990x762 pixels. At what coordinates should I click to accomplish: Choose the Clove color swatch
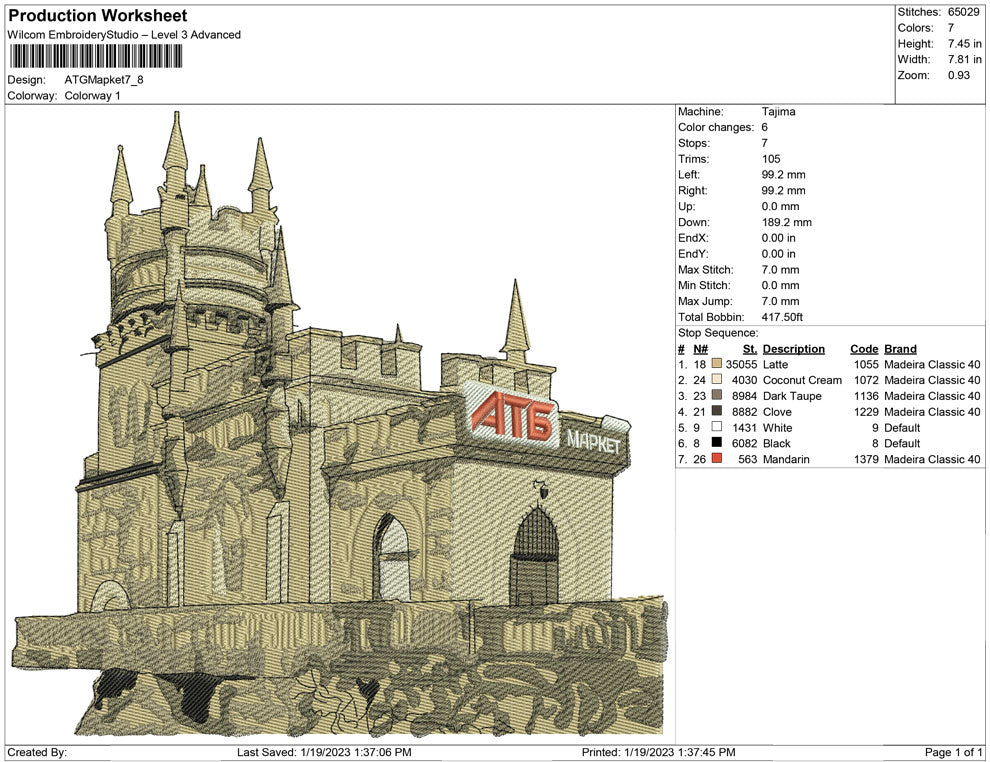(717, 412)
